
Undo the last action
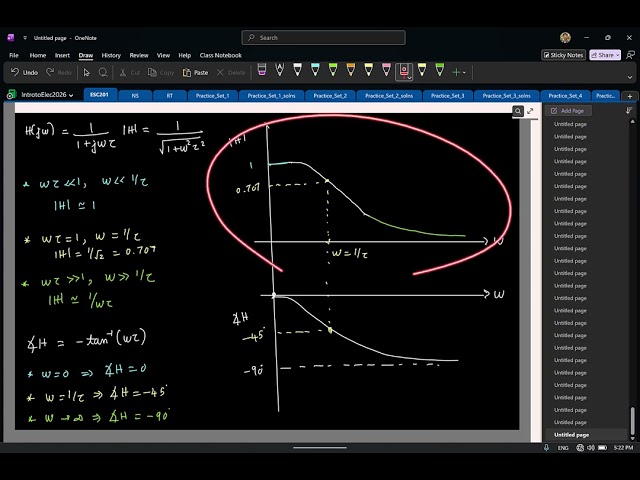24,72
